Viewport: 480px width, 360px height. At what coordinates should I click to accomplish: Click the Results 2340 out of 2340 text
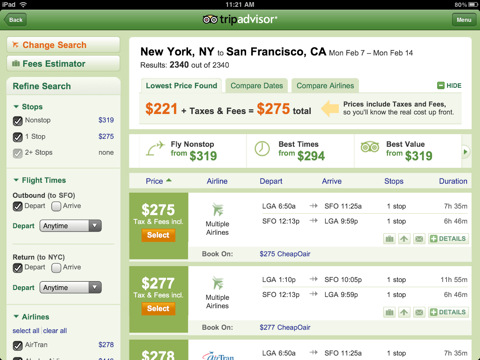pyautogui.click(x=185, y=65)
